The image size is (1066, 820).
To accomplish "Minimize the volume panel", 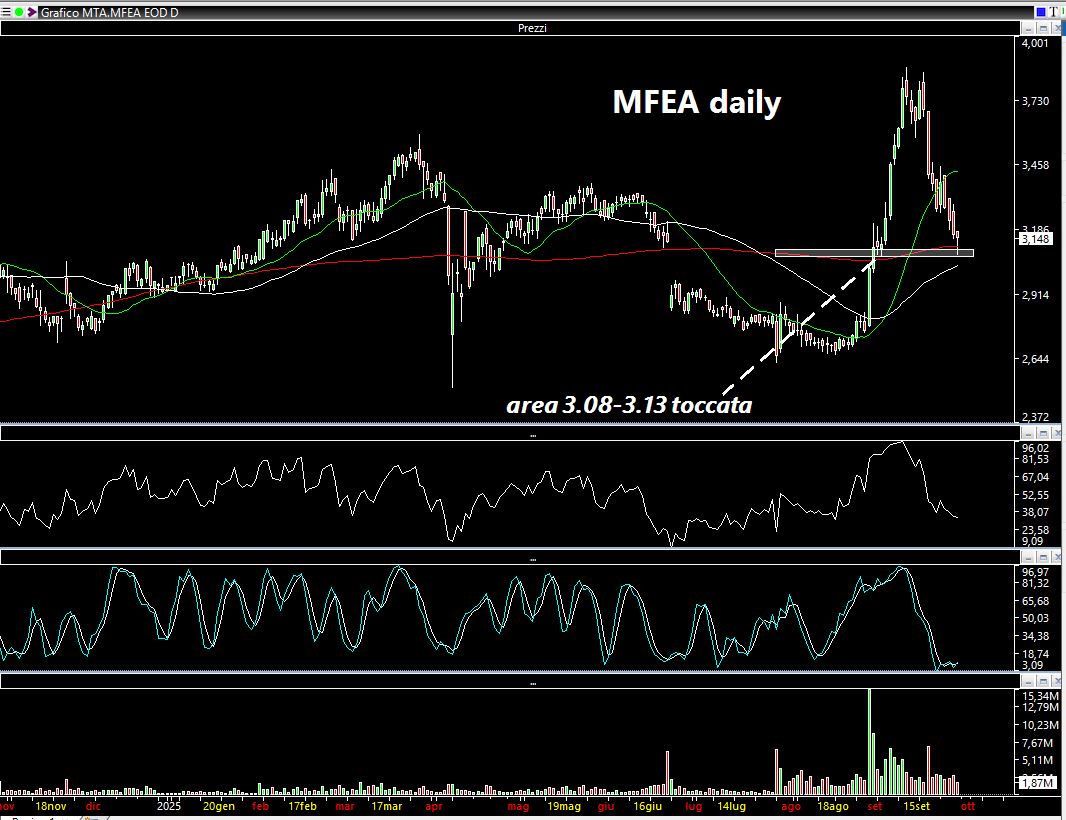I will pyautogui.click(x=1029, y=681).
